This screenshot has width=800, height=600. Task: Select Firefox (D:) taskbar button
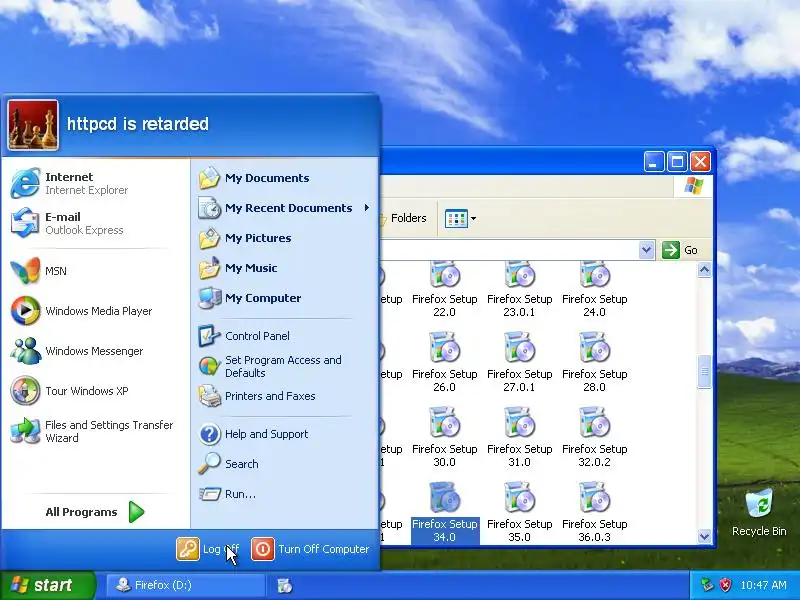point(186,585)
